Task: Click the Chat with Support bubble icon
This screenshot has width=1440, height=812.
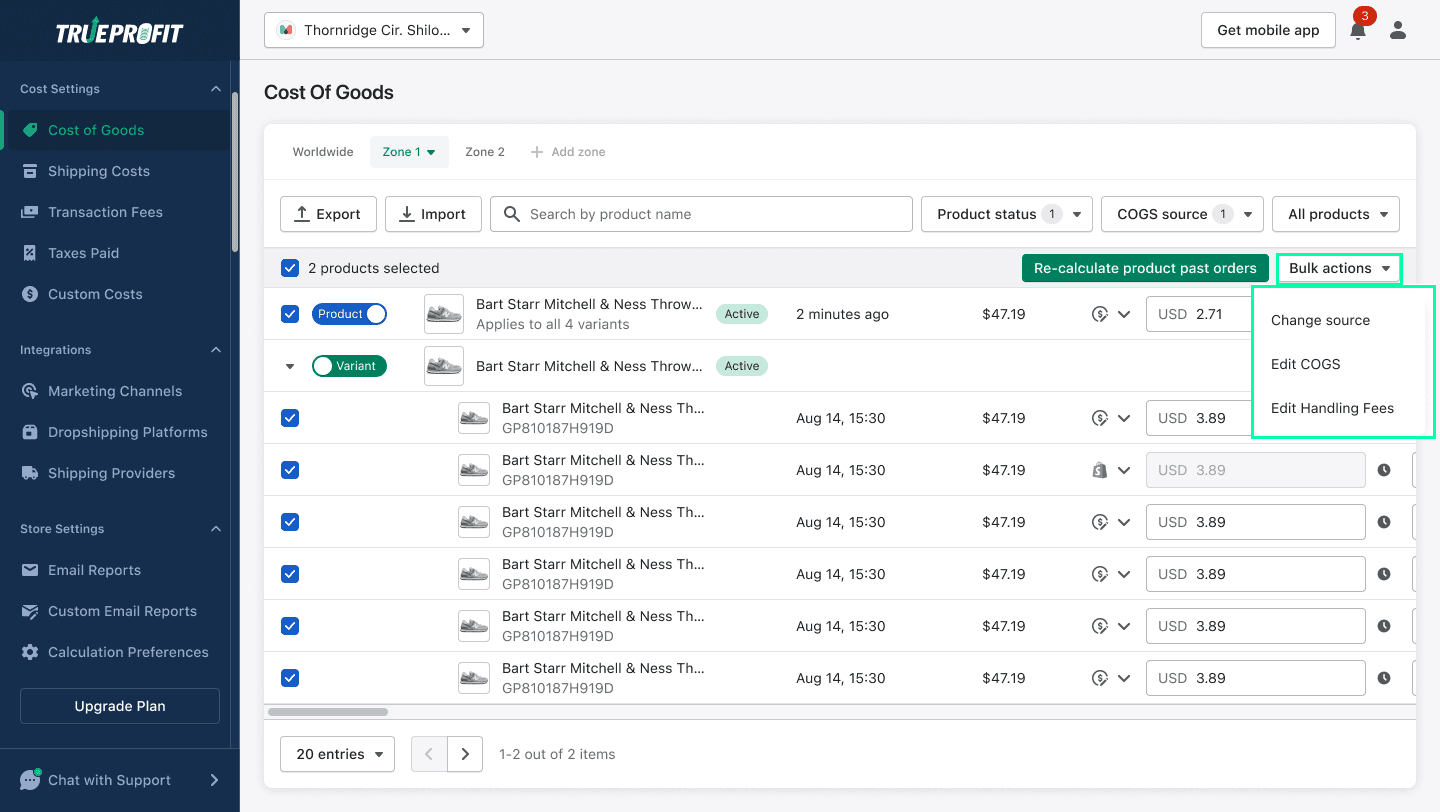Action: coord(30,780)
